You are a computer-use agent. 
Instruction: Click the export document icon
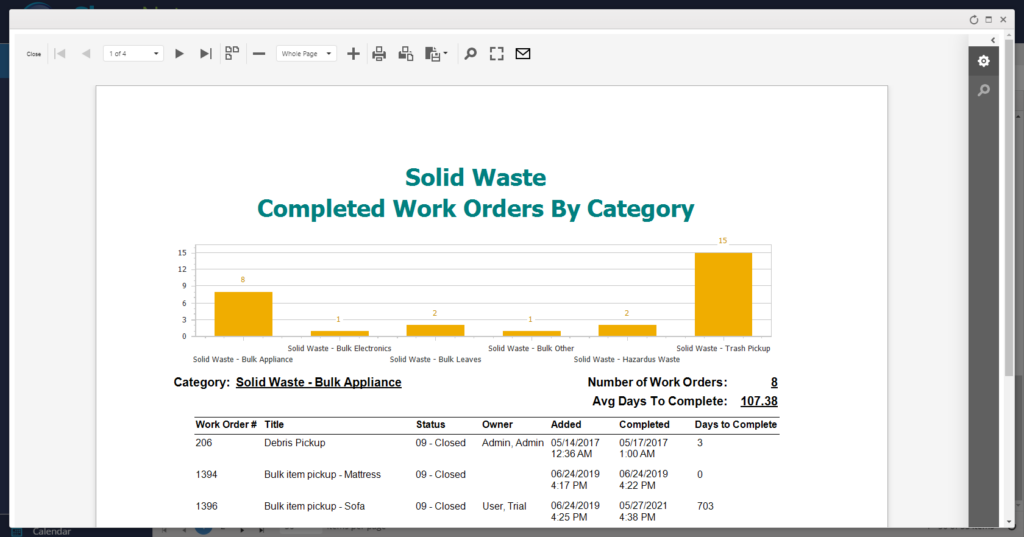432,54
